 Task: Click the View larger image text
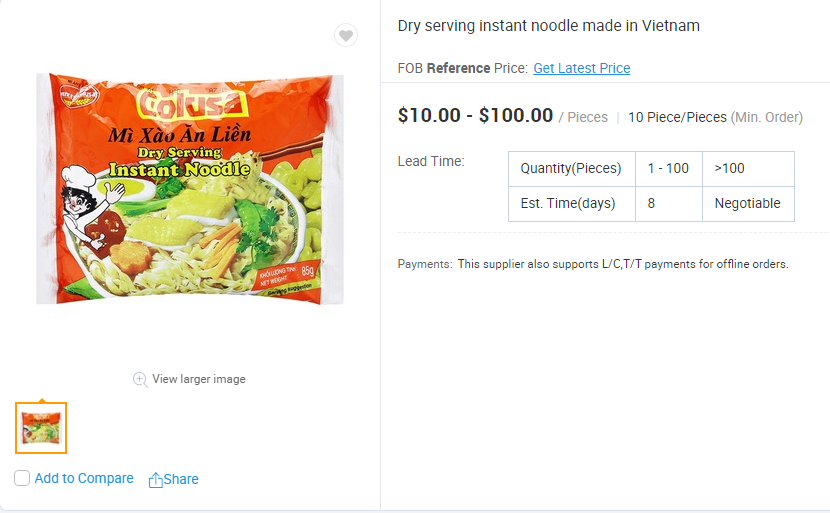coord(198,379)
